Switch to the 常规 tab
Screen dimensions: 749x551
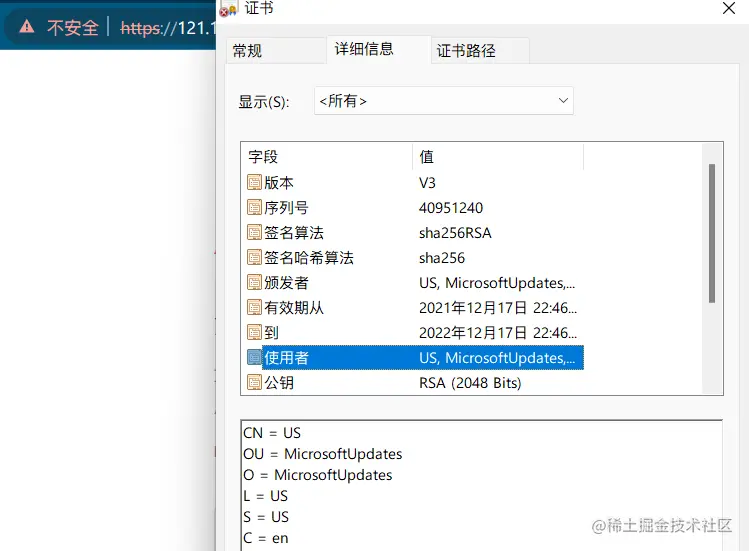click(276, 50)
